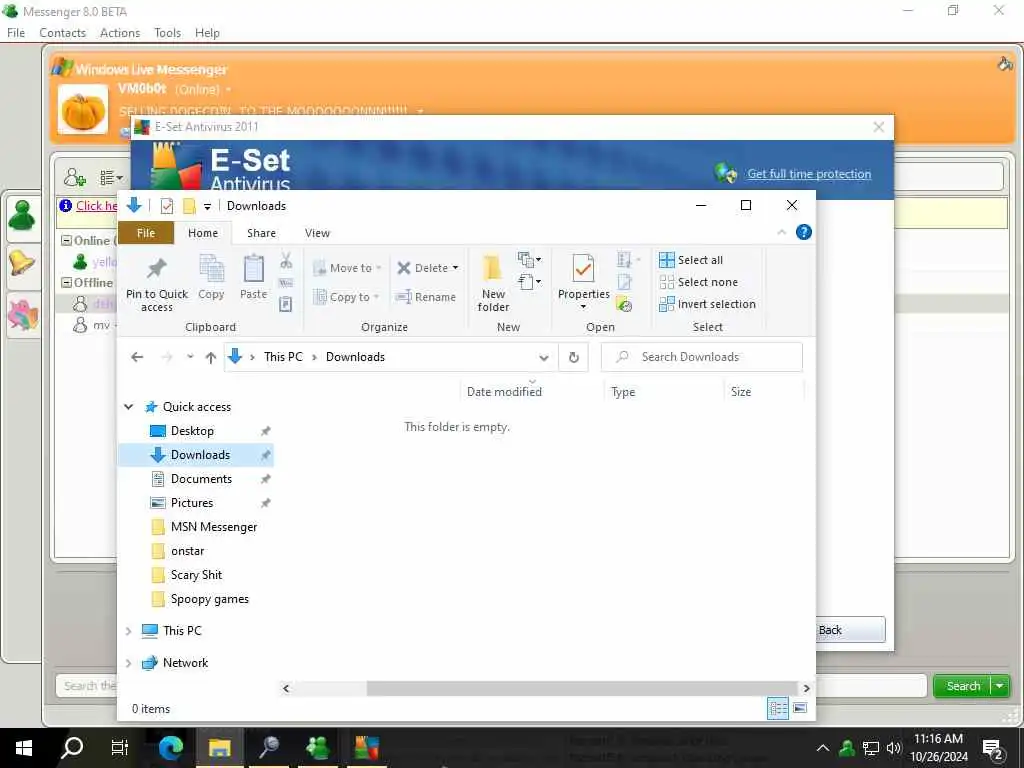Open Properties checkmark icon in ribbon

pyautogui.click(x=583, y=268)
